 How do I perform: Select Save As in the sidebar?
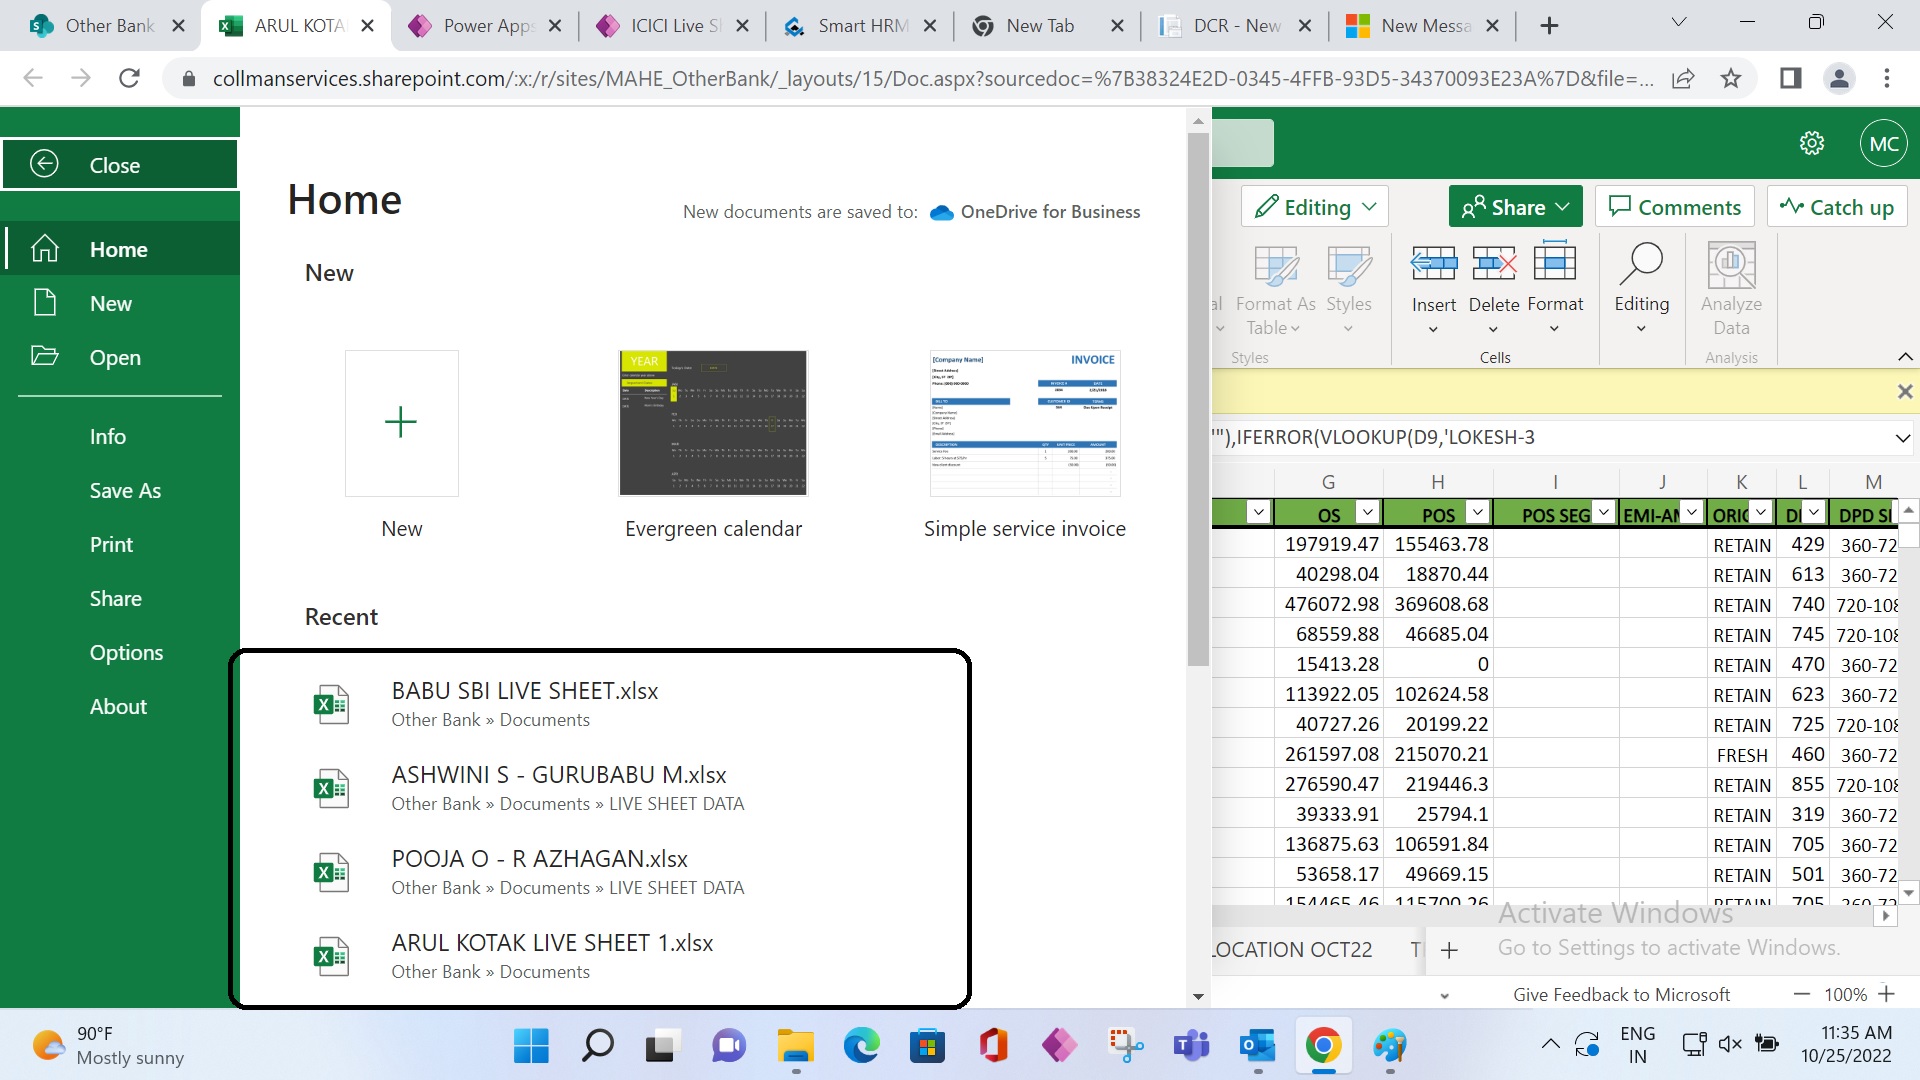125,490
